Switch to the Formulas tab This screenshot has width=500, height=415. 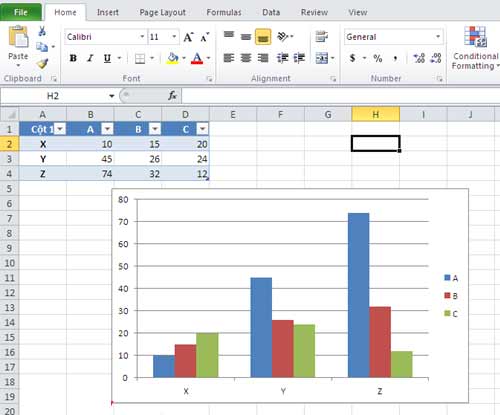[x=224, y=12]
